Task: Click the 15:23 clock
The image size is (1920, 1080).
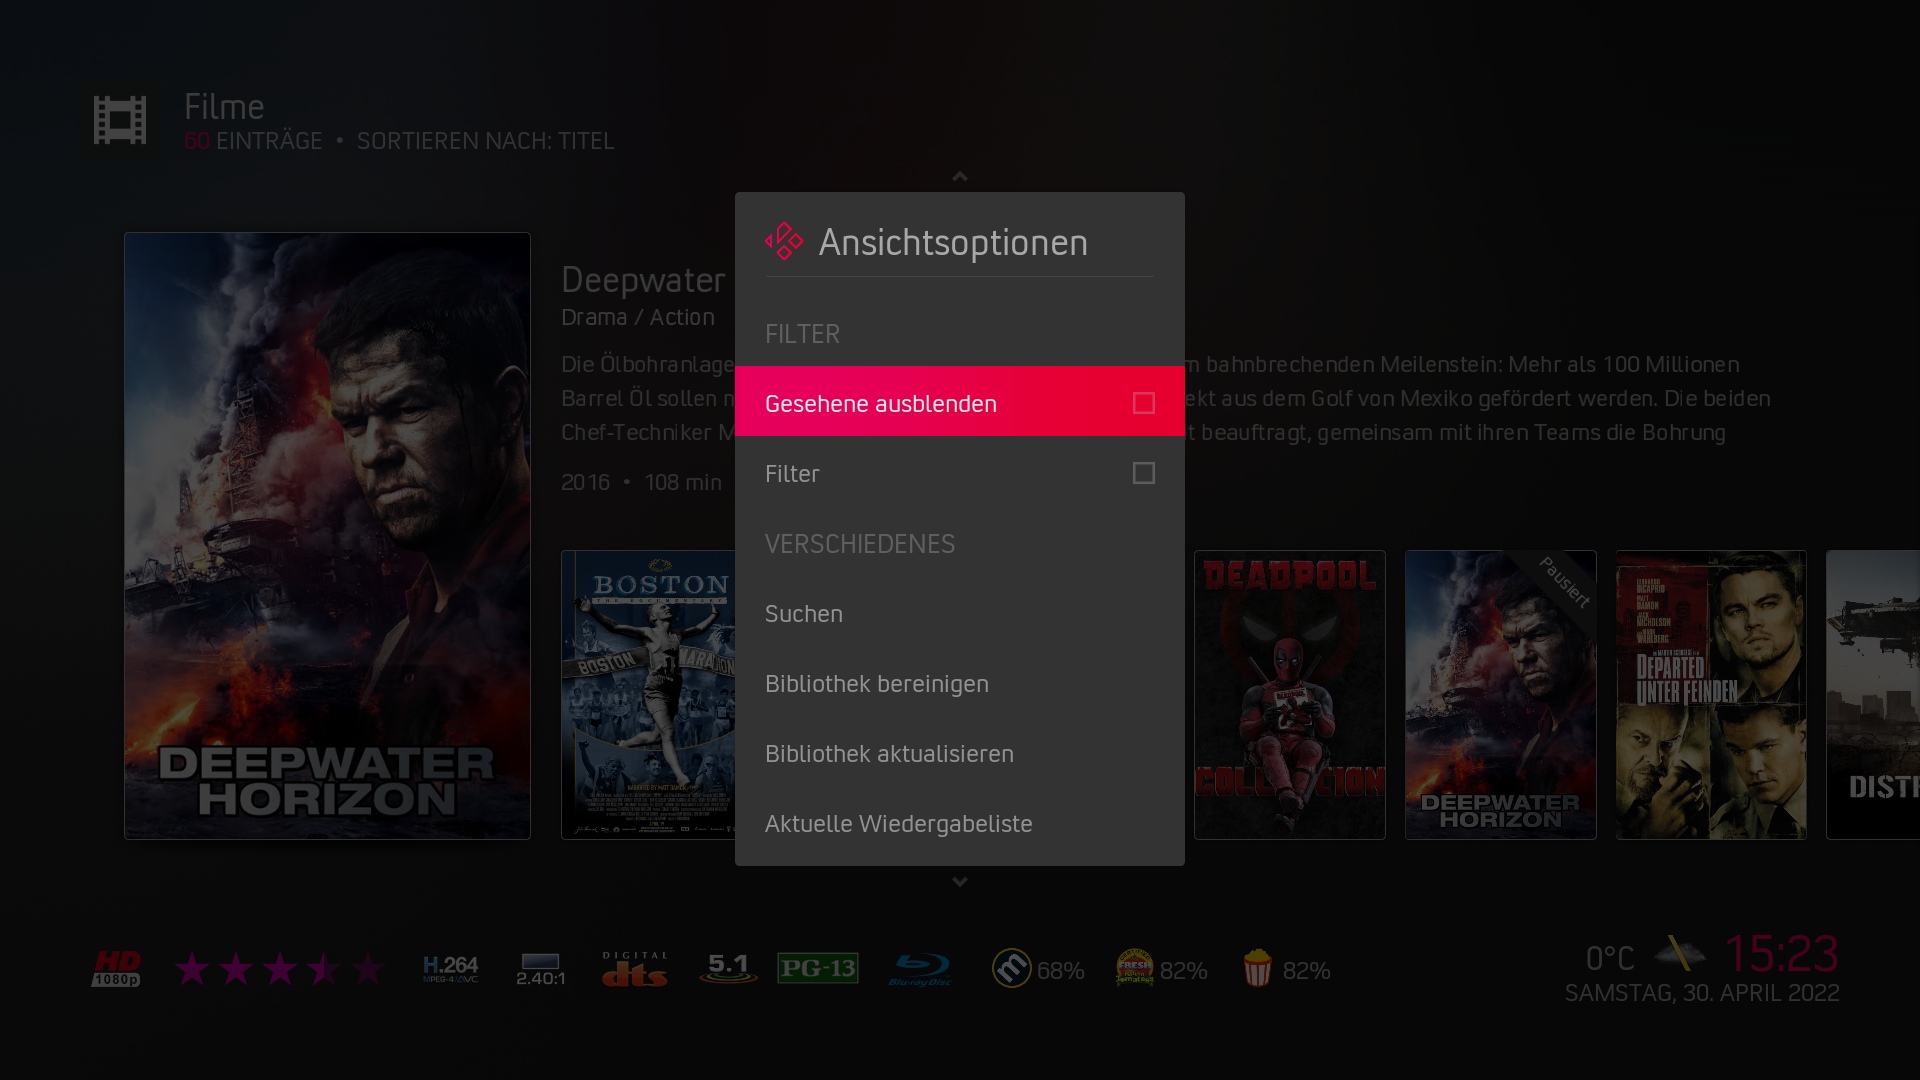Action: [x=1781, y=953]
